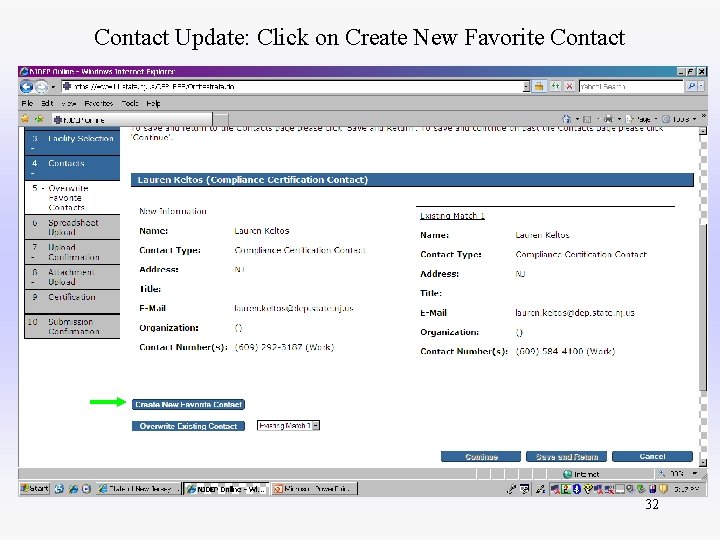Open the Tools command bar menu
Image resolution: width=720 pixels, height=540 pixels.
point(679,119)
